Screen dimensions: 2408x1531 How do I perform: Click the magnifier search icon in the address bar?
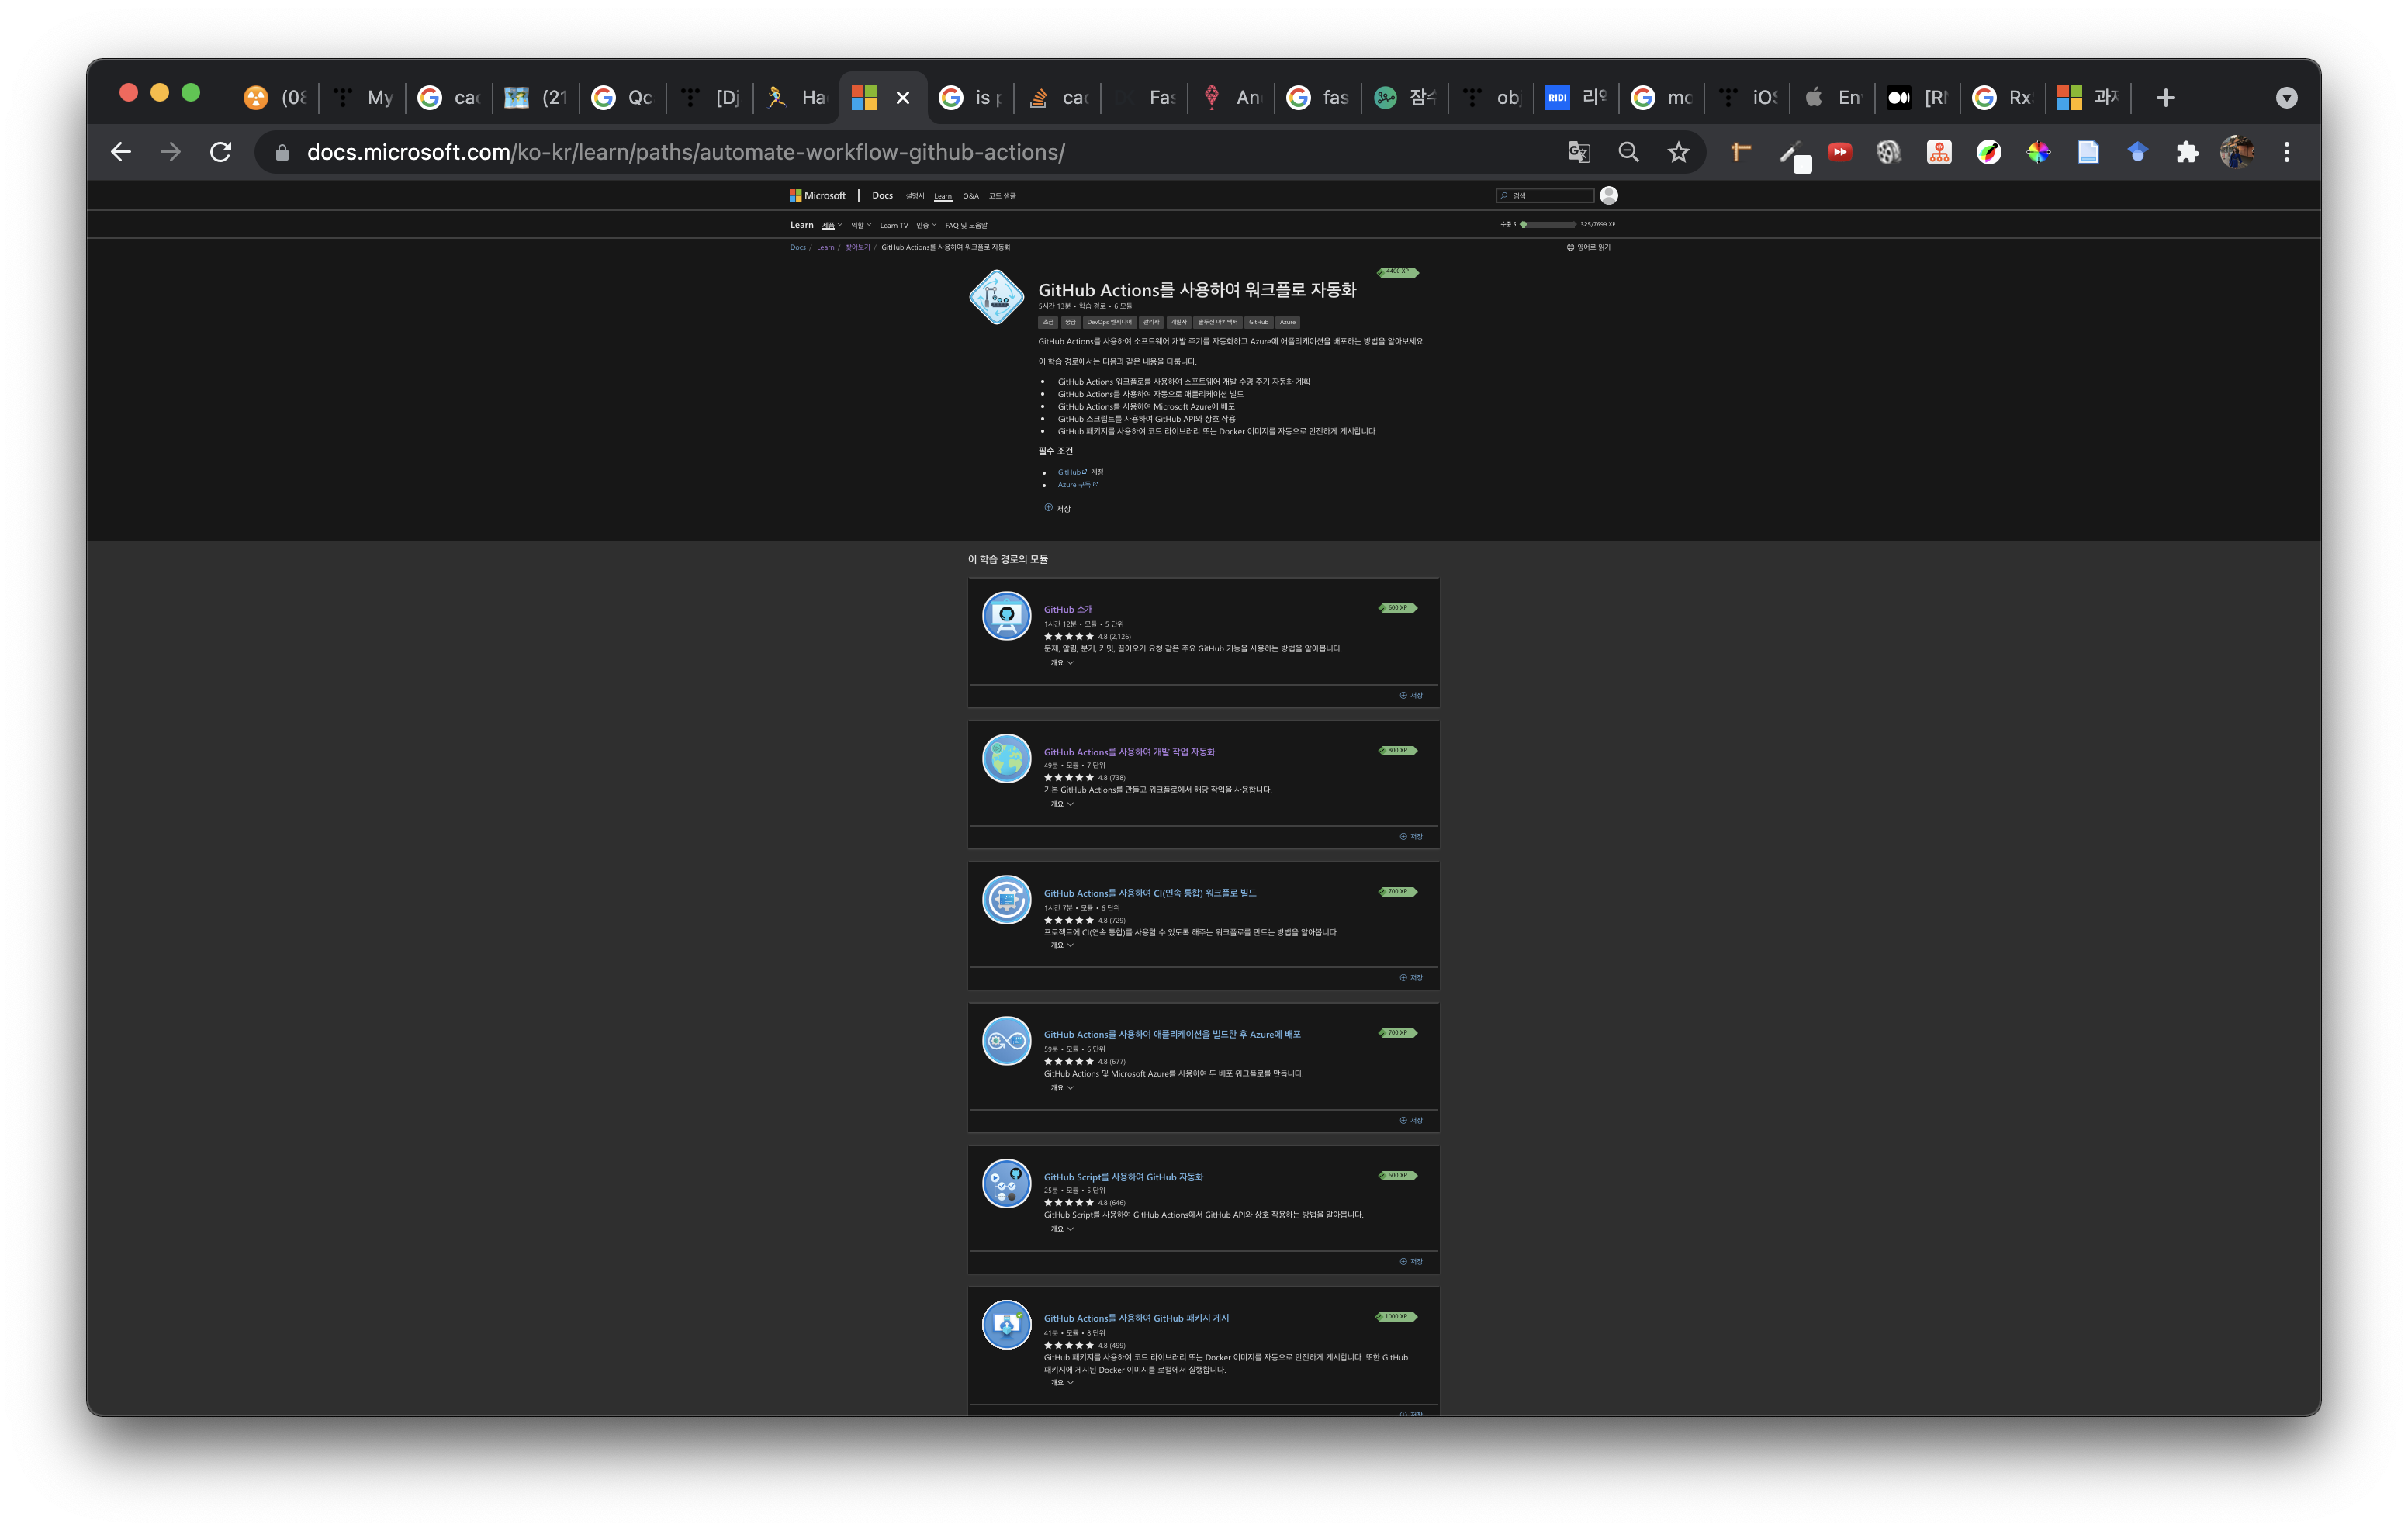click(1628, 152)
